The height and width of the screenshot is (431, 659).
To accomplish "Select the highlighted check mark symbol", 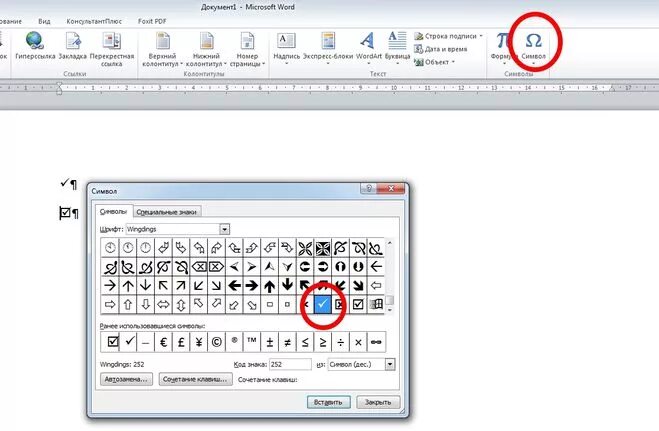I will 322,304.
